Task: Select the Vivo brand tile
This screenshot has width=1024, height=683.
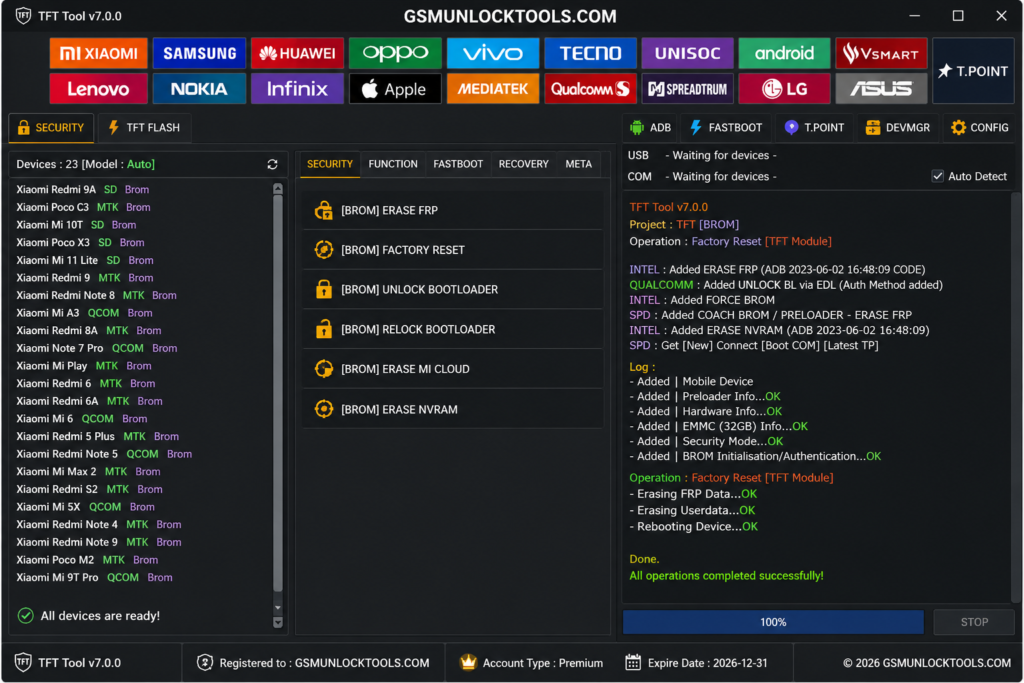Action: coord(493,53)
